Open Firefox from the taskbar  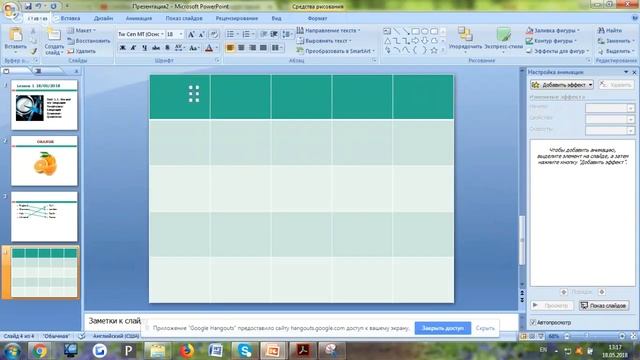(x=186, y=351)
